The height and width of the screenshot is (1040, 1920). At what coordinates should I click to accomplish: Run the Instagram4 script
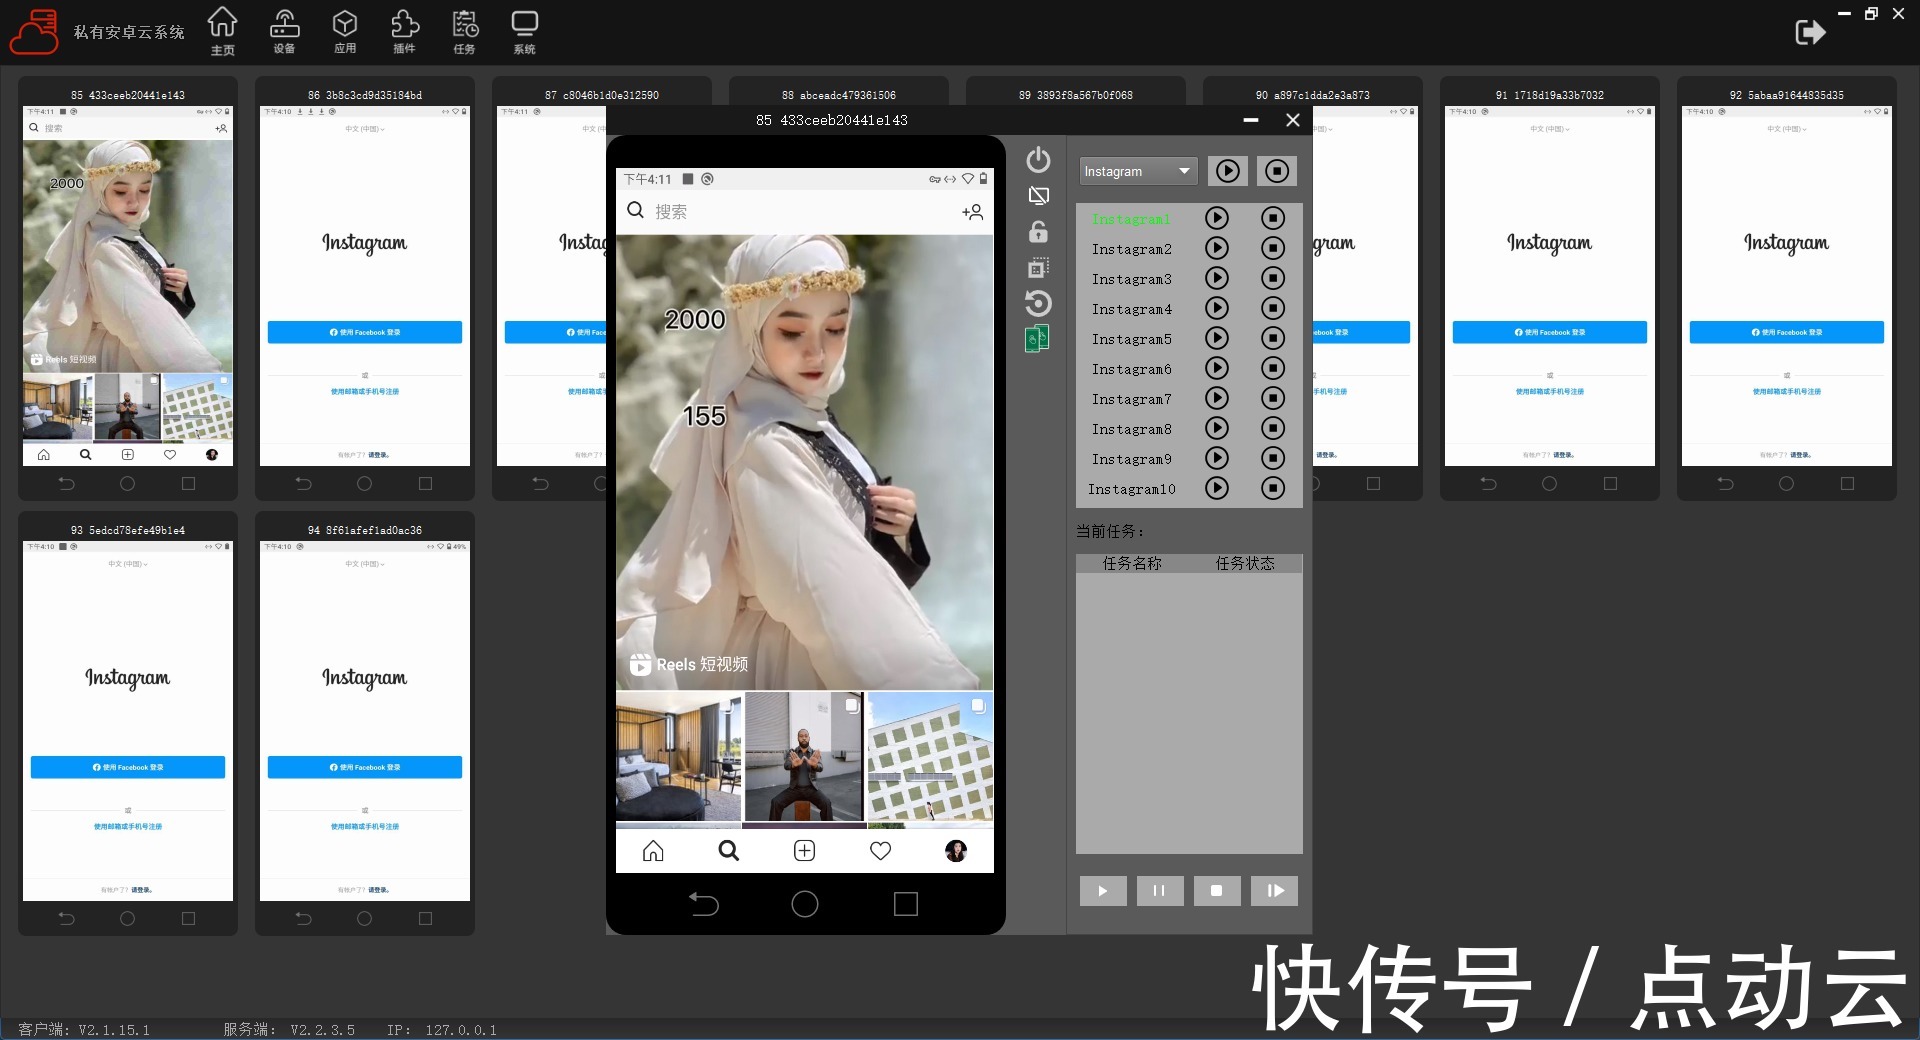(1217, 308)
